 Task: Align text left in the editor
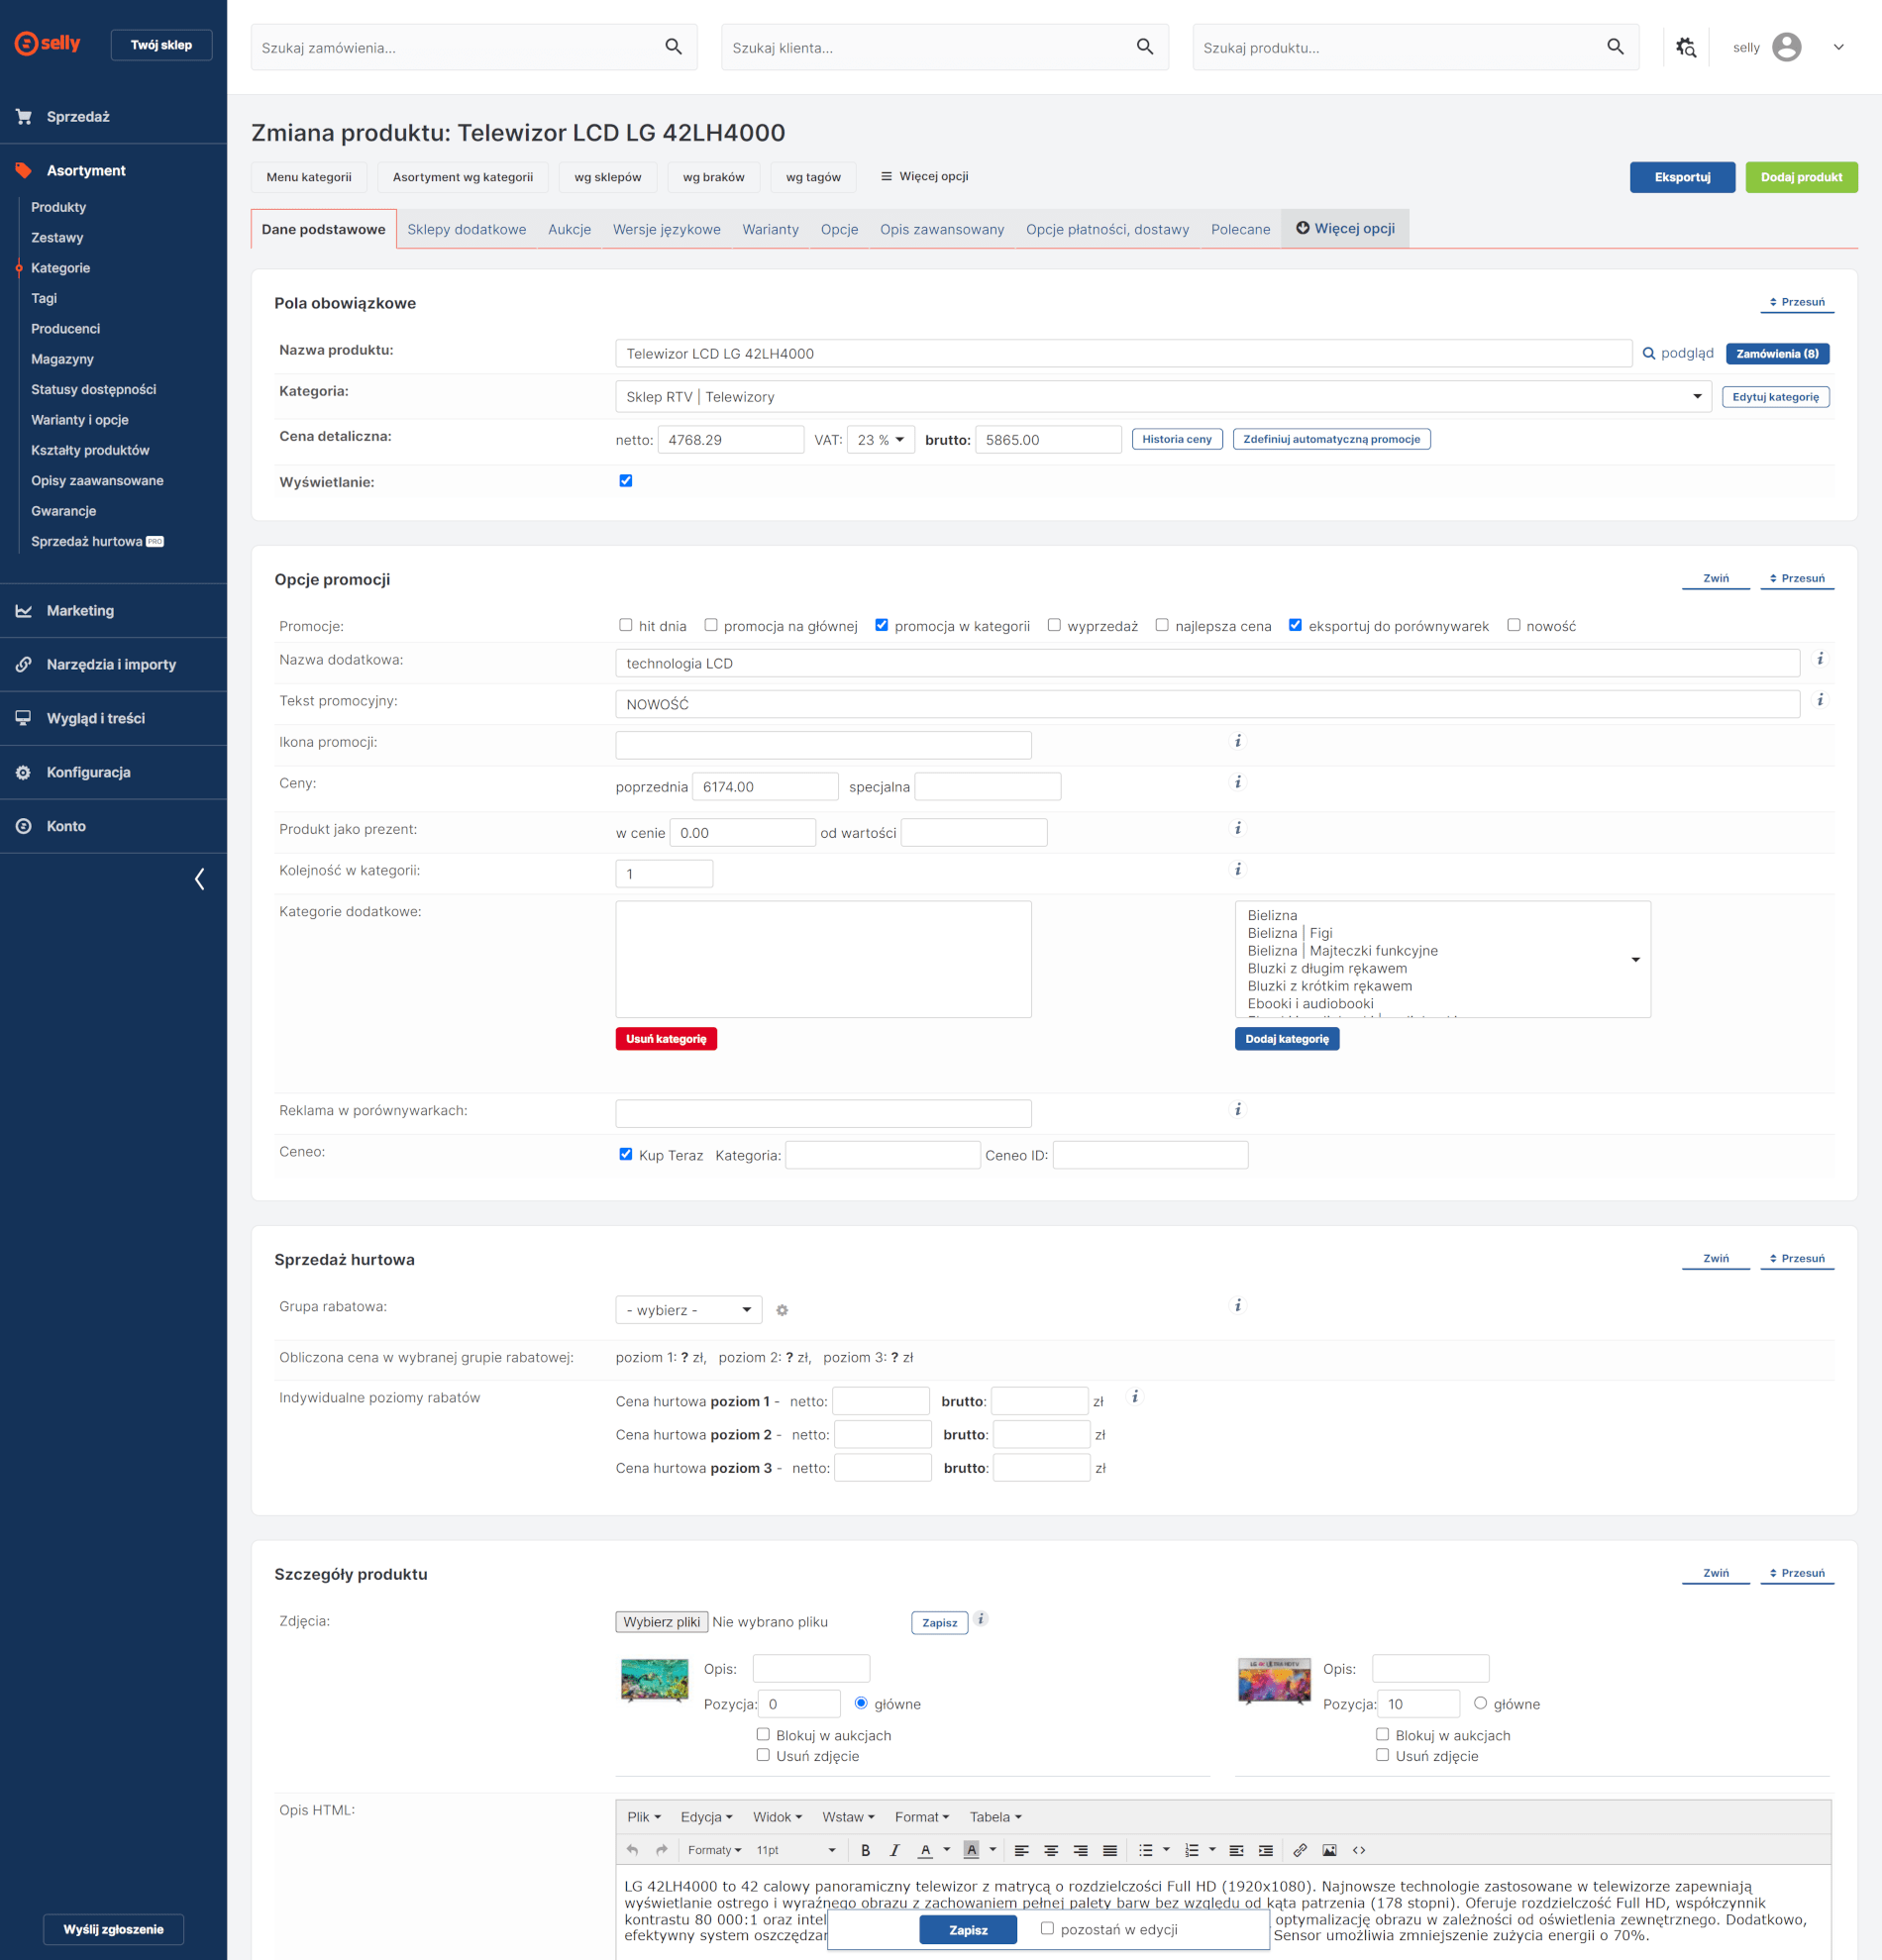pos(1021,1850)
